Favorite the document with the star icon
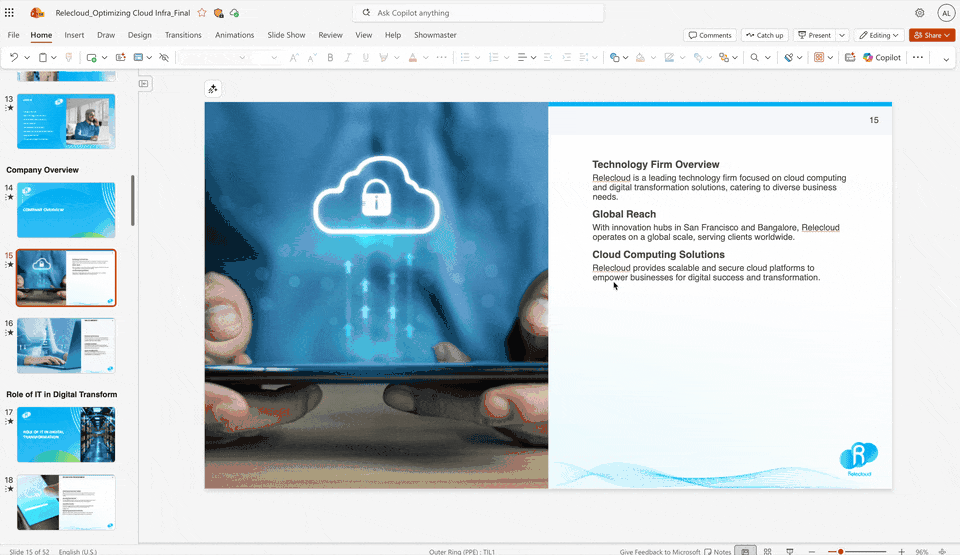 click(202, 13)
